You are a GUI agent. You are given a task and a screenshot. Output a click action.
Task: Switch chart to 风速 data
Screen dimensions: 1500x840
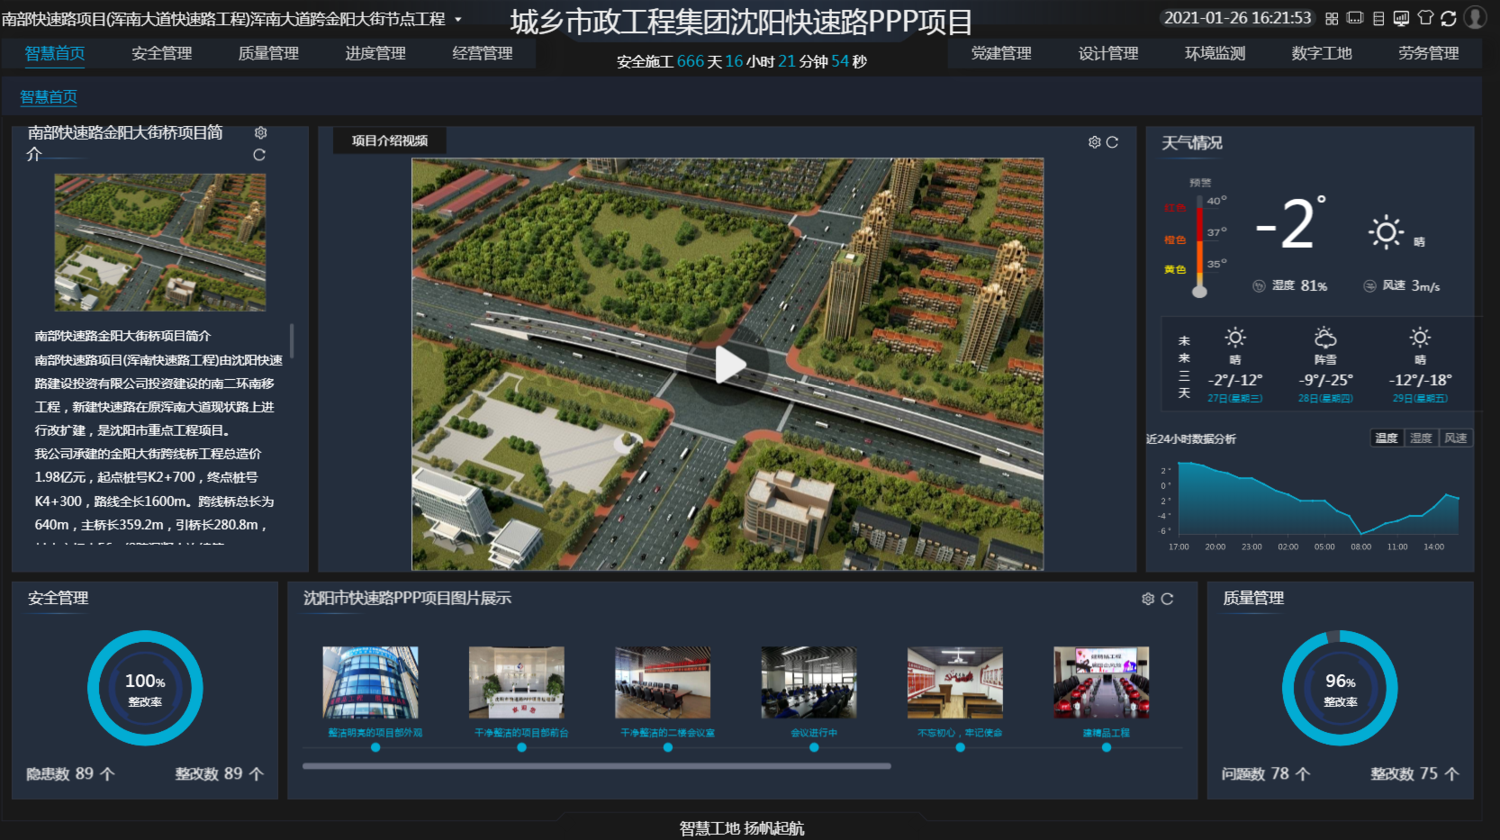1455,438
